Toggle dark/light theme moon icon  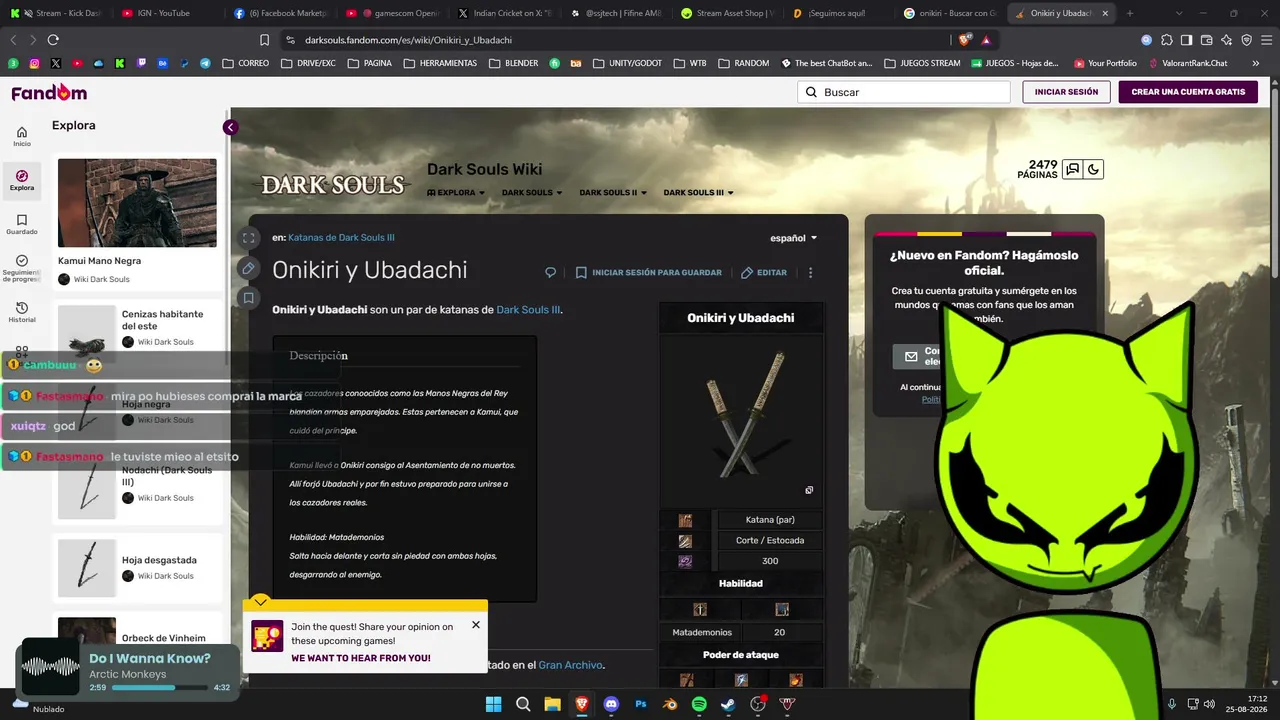[x=1093, y=170]
